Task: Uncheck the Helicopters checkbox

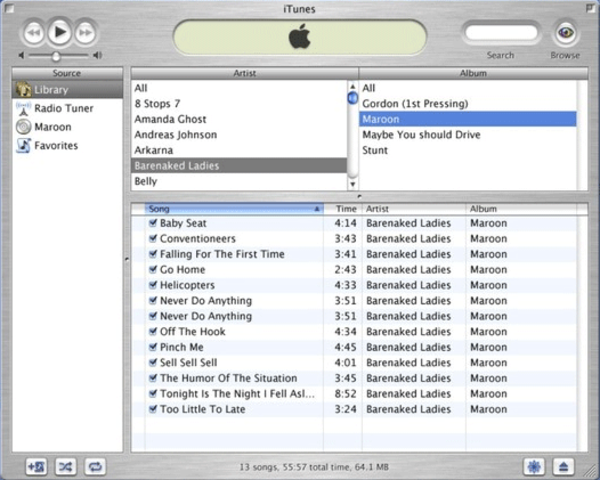Action: 153,285
